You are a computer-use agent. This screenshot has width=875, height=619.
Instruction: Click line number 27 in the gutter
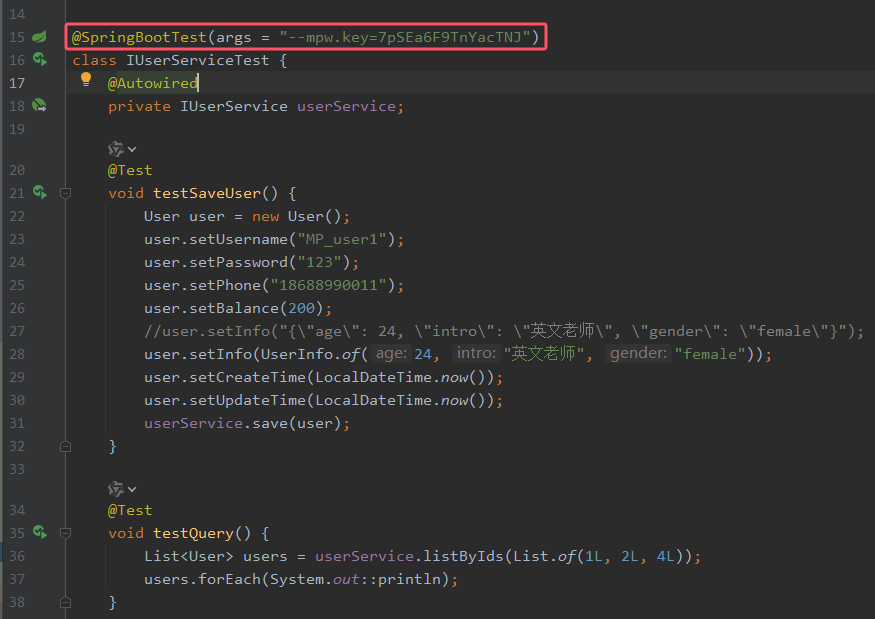pyautogui.click(x=17, y=331)
